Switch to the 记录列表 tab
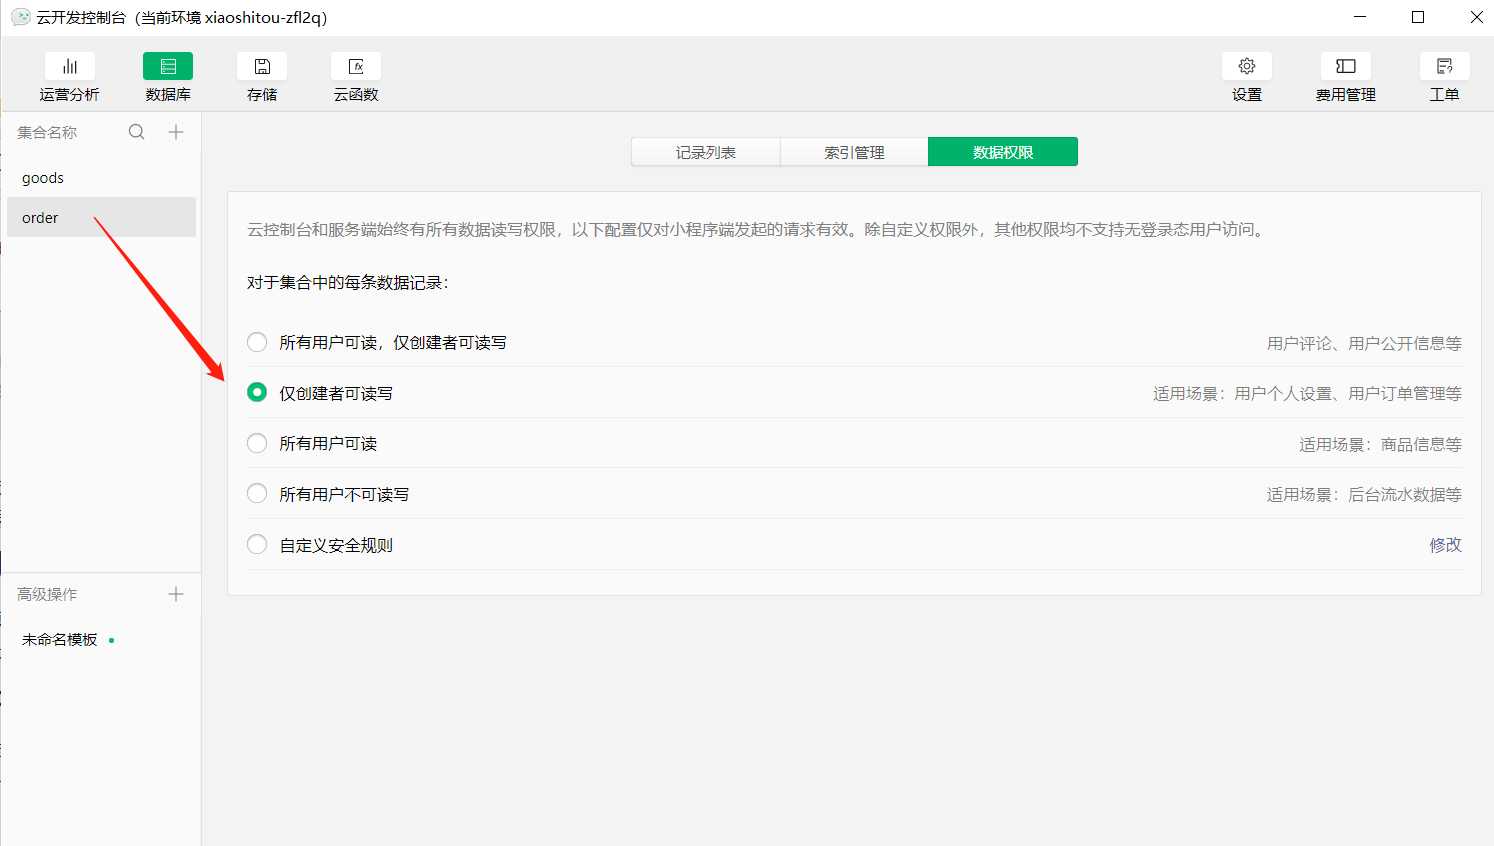The height and width of the screenshot is (846, 1494). 706,152
